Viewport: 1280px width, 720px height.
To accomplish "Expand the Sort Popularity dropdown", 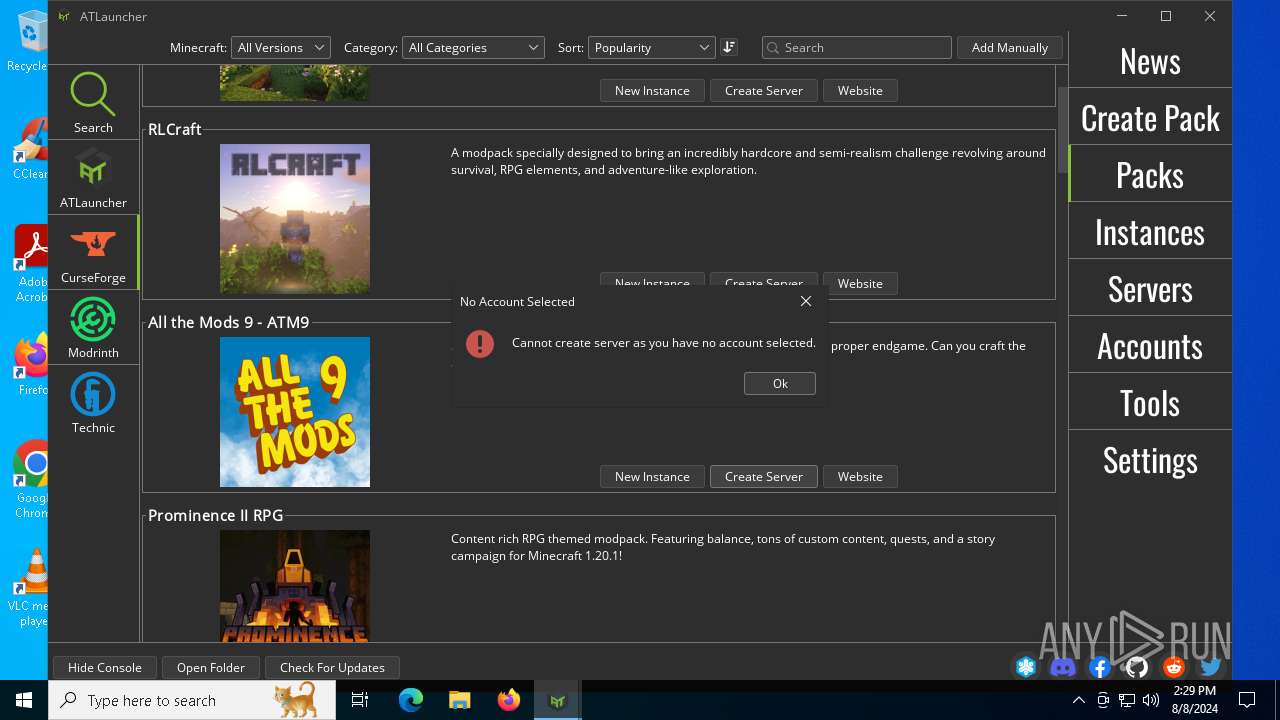I will click(x=651, y=47).
